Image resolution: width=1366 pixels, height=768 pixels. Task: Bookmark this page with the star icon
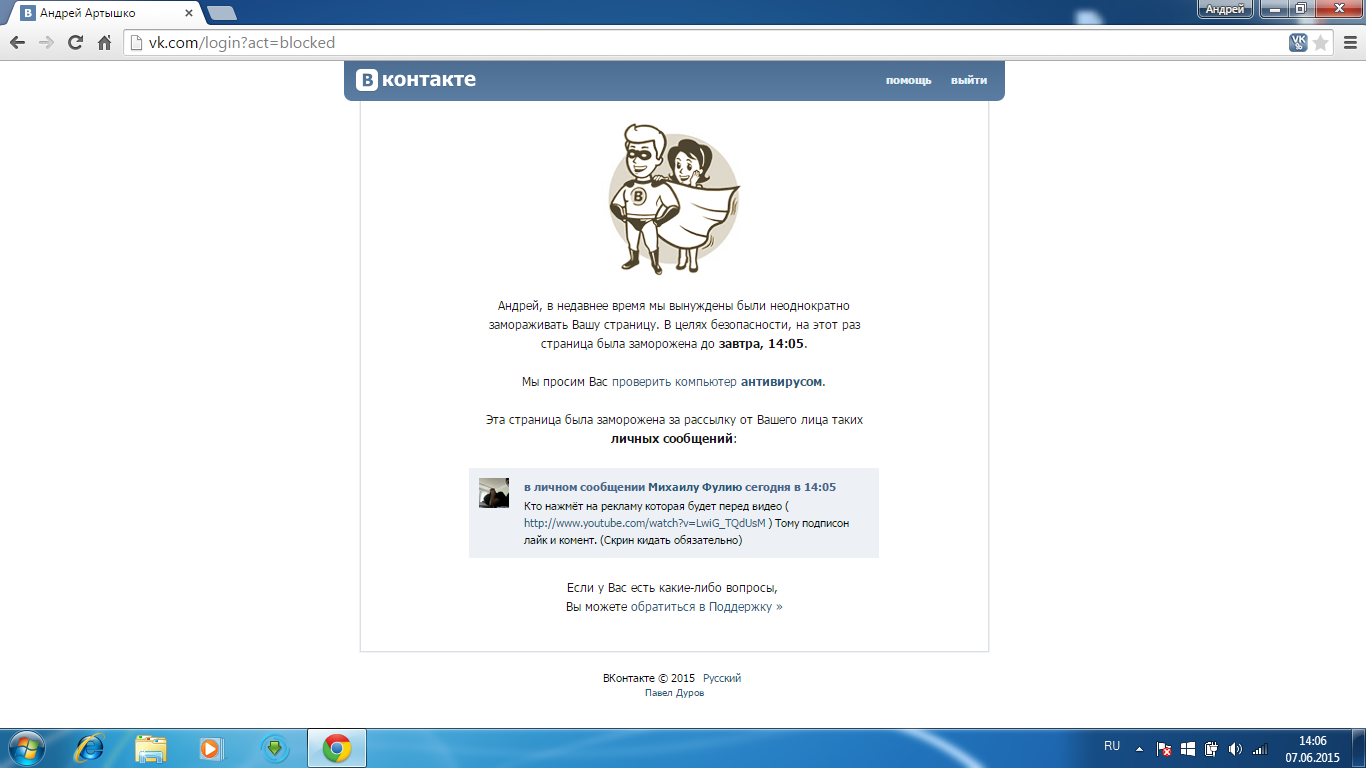(1321, 43)
